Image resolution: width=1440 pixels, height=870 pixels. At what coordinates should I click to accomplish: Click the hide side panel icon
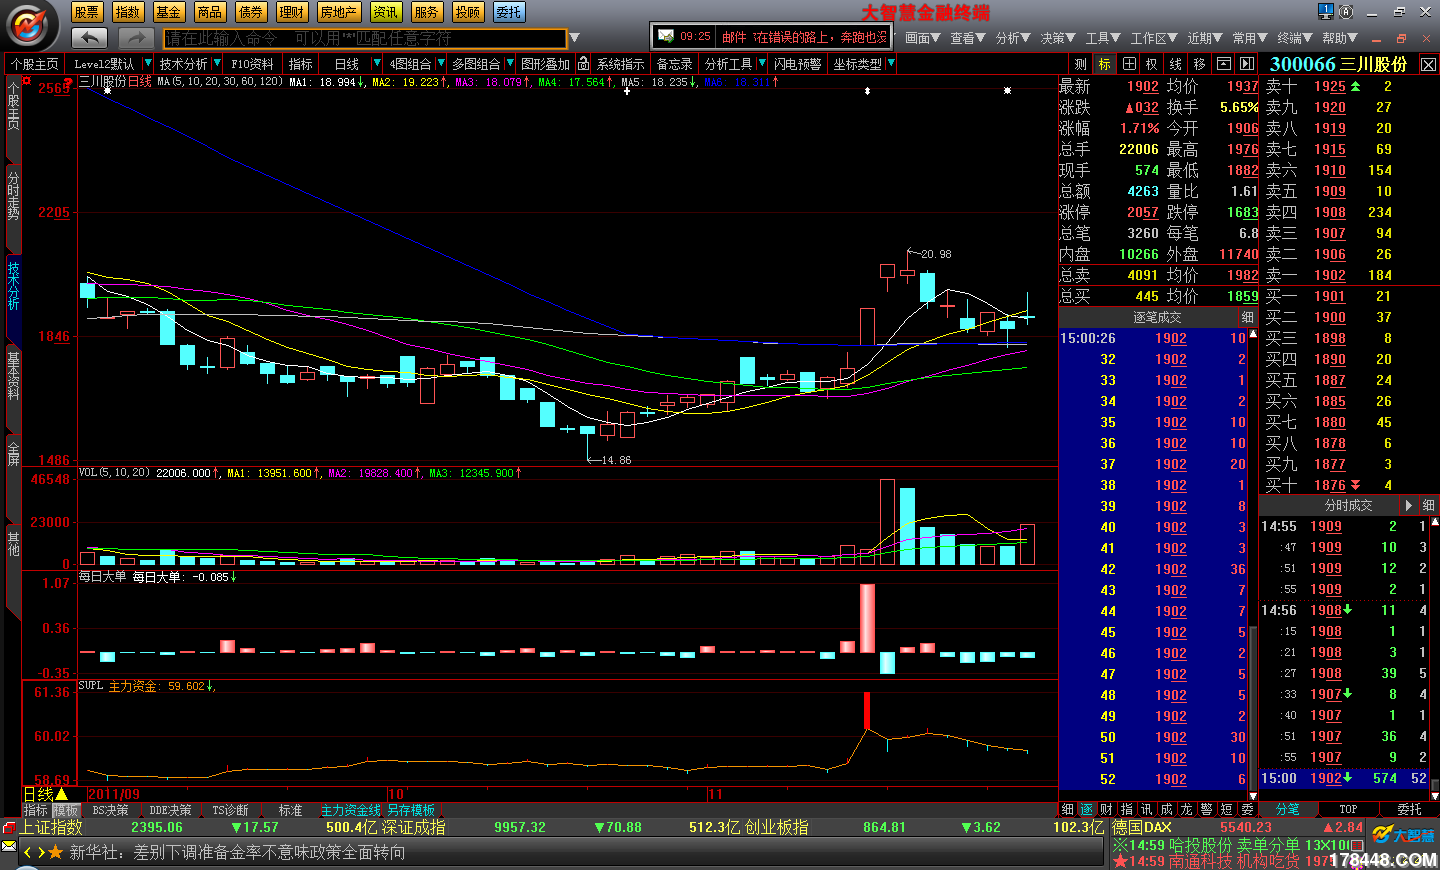click(1246, 63)
